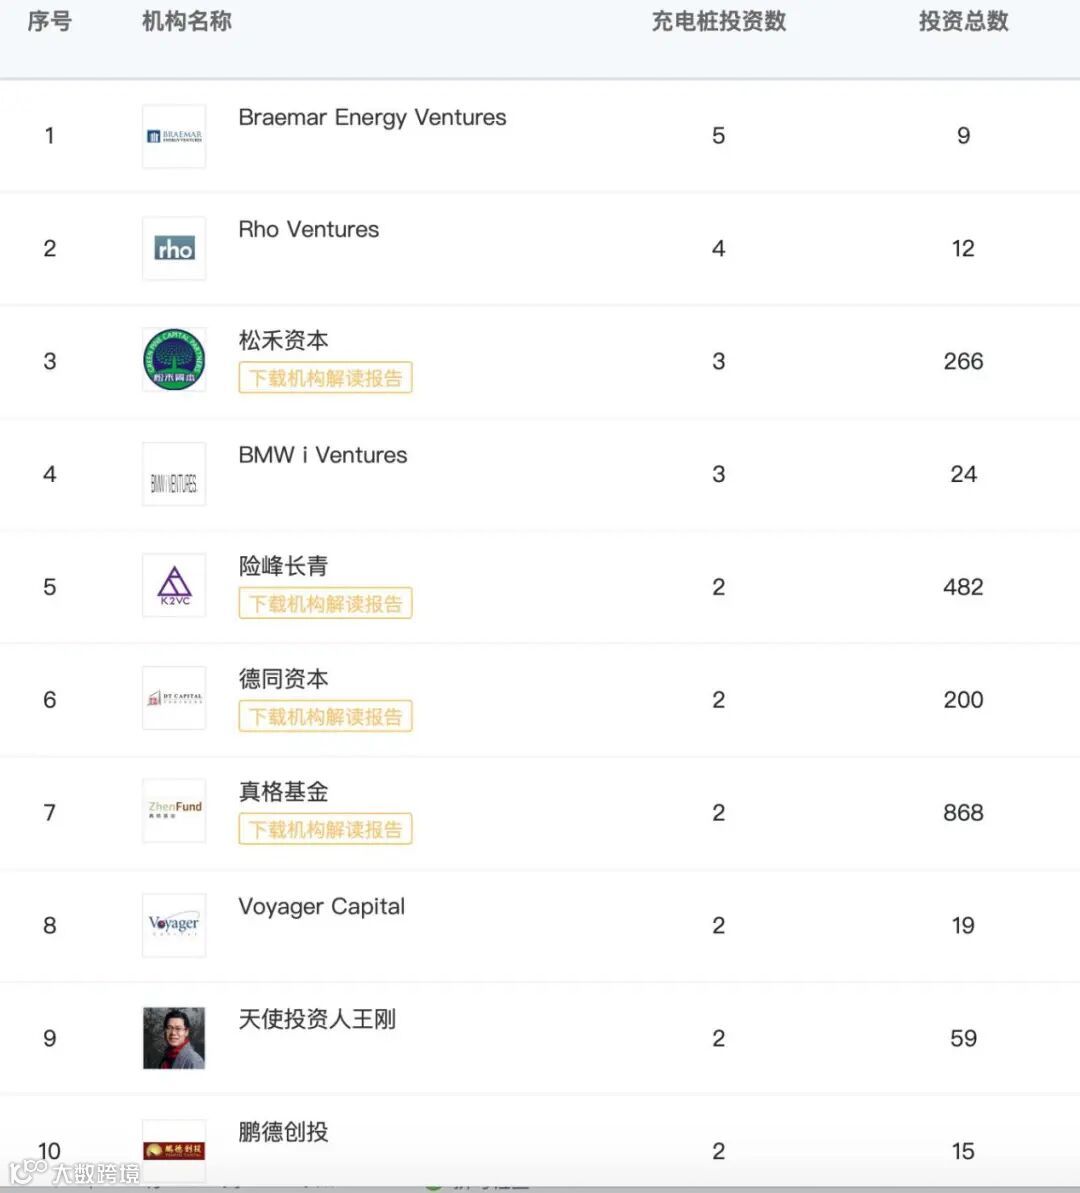
Task: Open the Braemar Energy Ventures name link
Action: [x=372, y=118]
